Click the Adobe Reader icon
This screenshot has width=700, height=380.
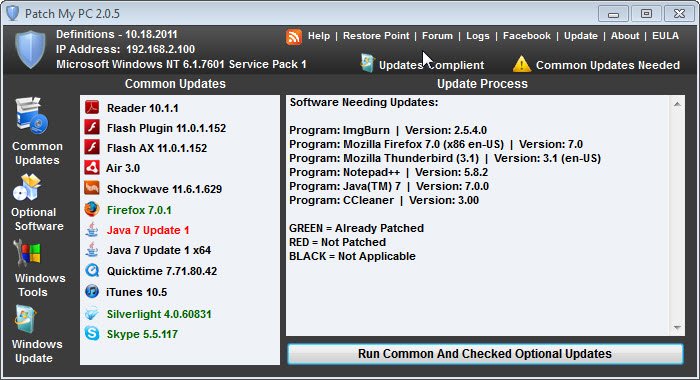92,107
